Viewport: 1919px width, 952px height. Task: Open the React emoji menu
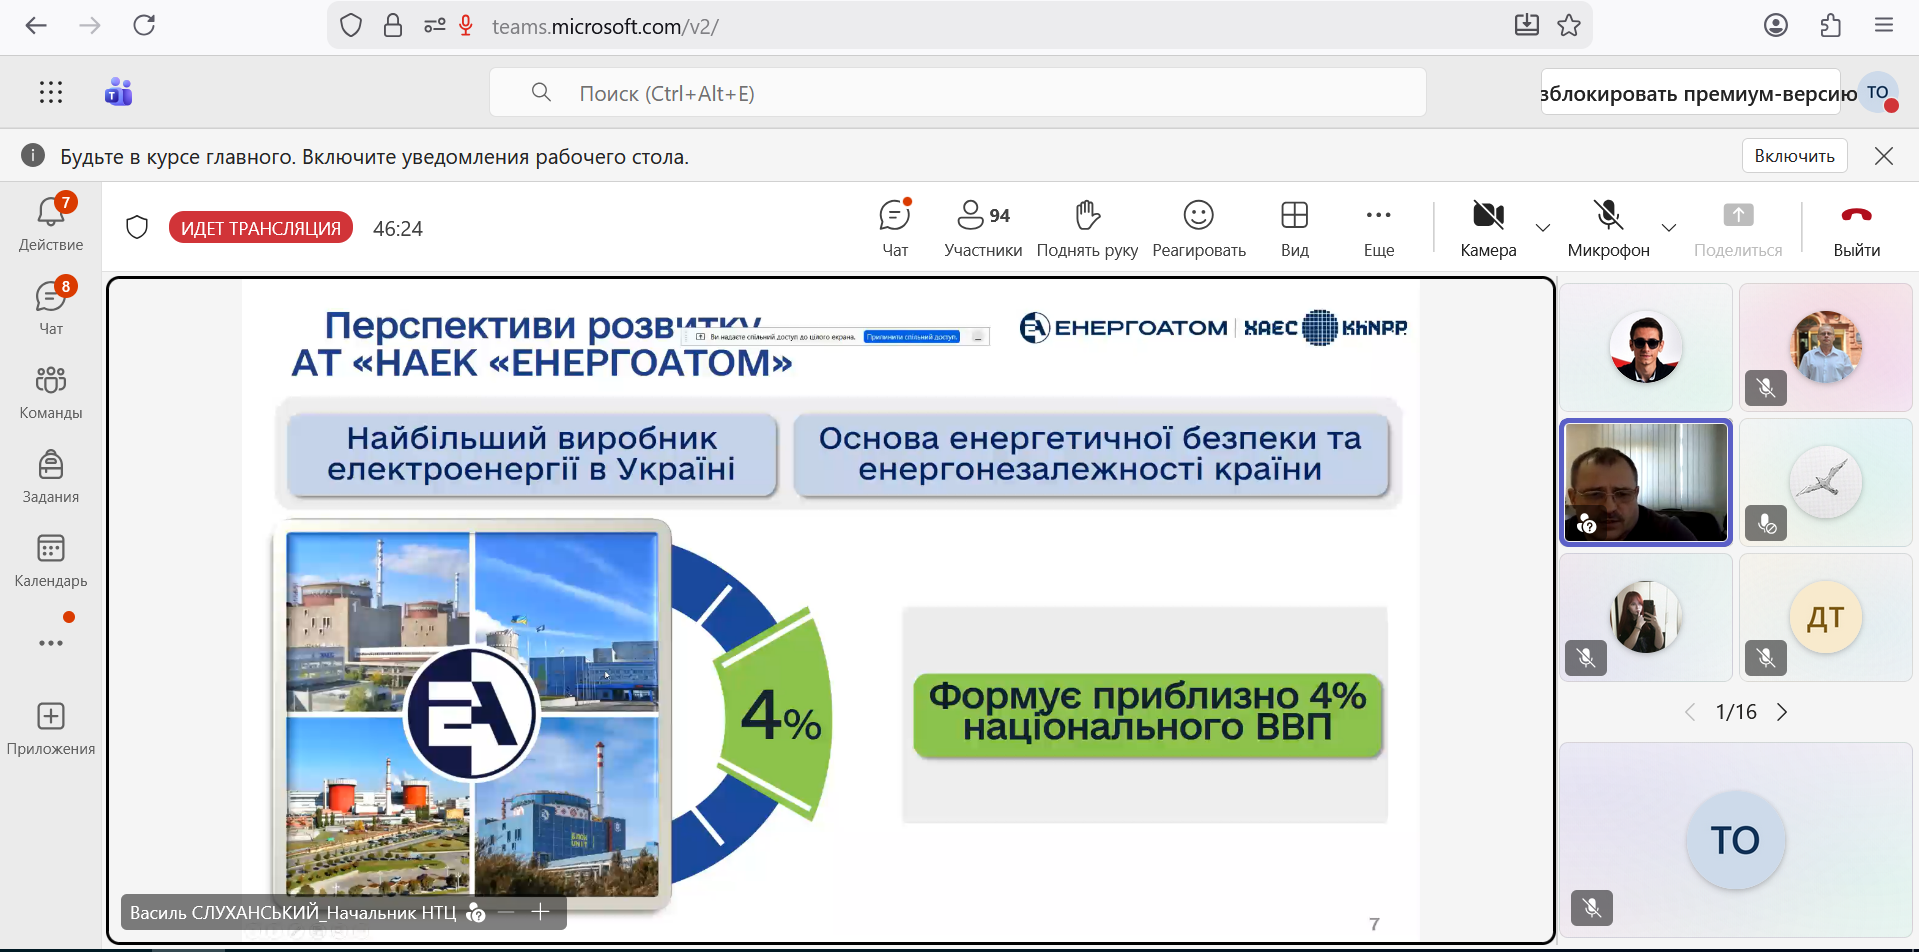pyautogui.click(x=1198, y=228)
